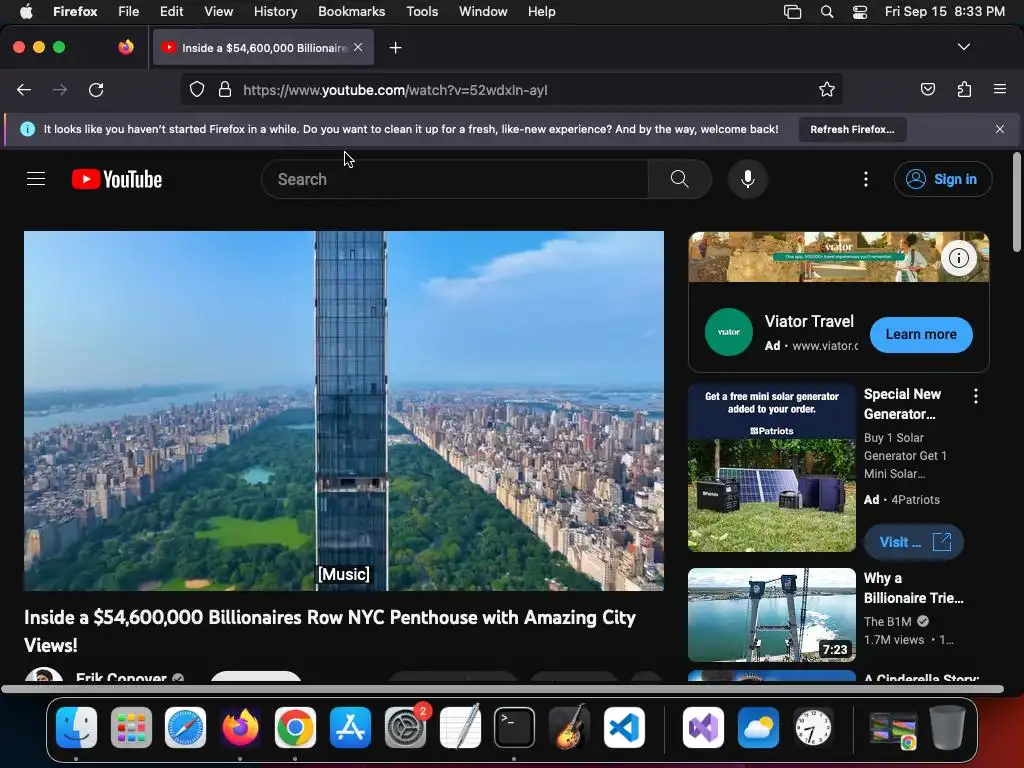Click the horizontal page scrollbar
The height and width of the screenshot is (768, 1024).
pos(502,689)
